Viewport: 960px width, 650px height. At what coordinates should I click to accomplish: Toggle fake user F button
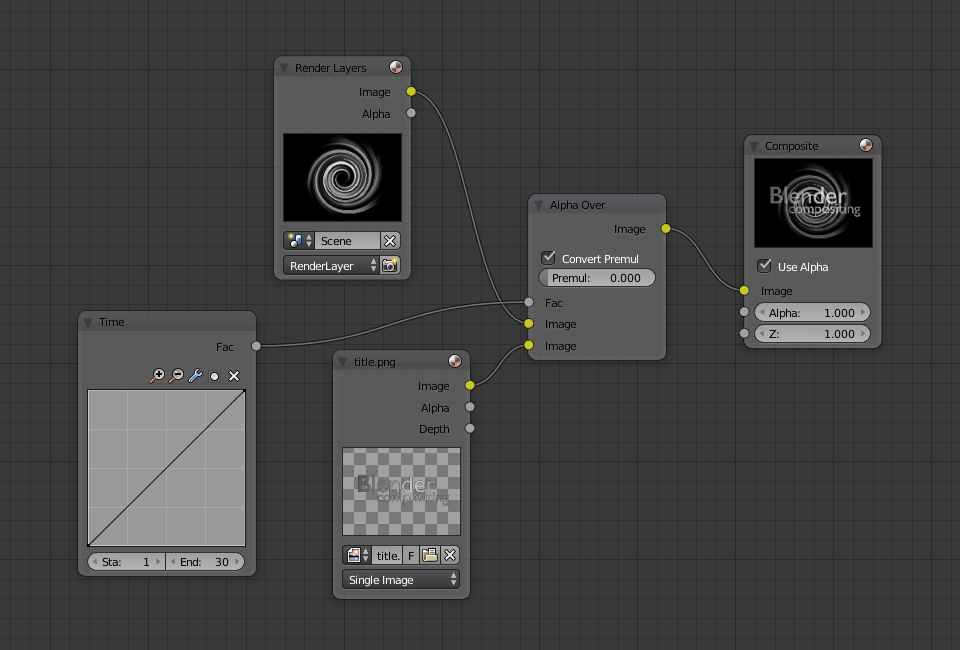click(411, 555)
